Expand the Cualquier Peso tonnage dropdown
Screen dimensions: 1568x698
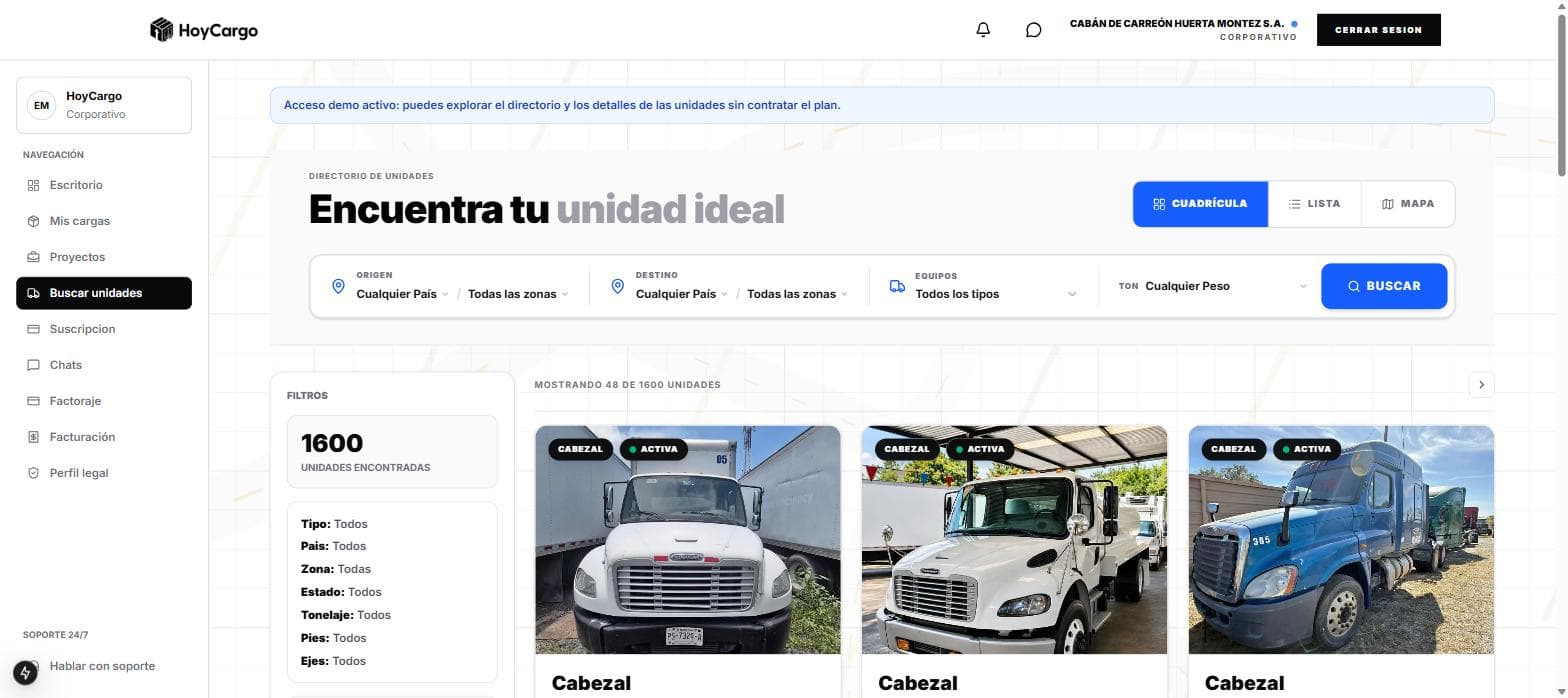pos(1225,286)
